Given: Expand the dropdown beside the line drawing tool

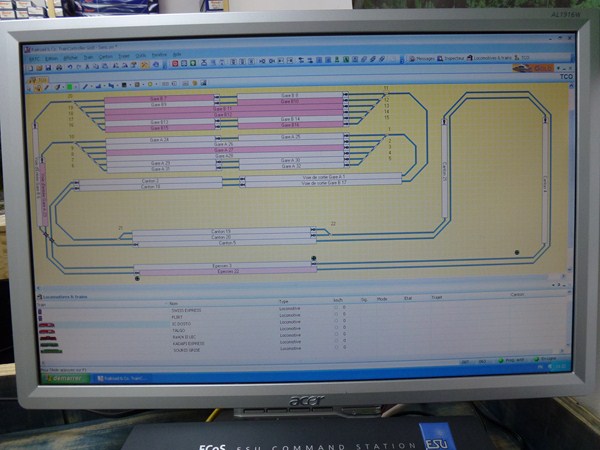Looking at the screenshot, I should (90, 87).
